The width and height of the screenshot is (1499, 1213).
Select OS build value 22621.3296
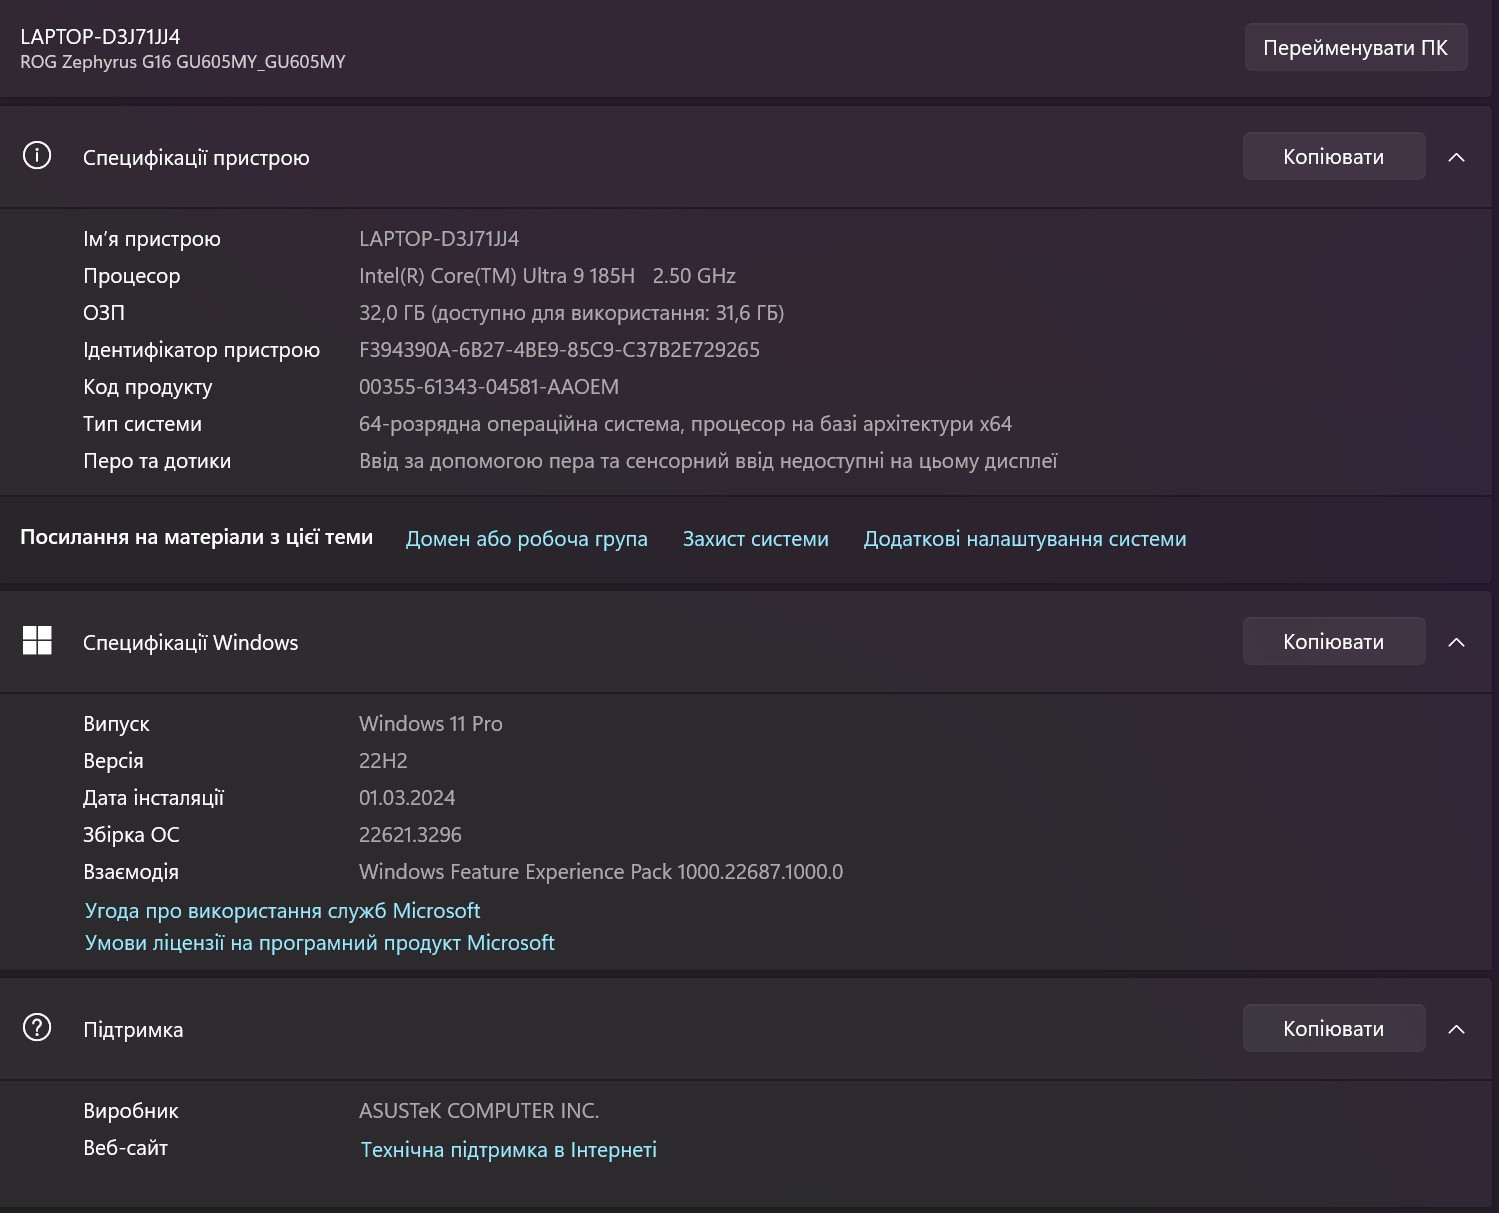tap(410, 835)
